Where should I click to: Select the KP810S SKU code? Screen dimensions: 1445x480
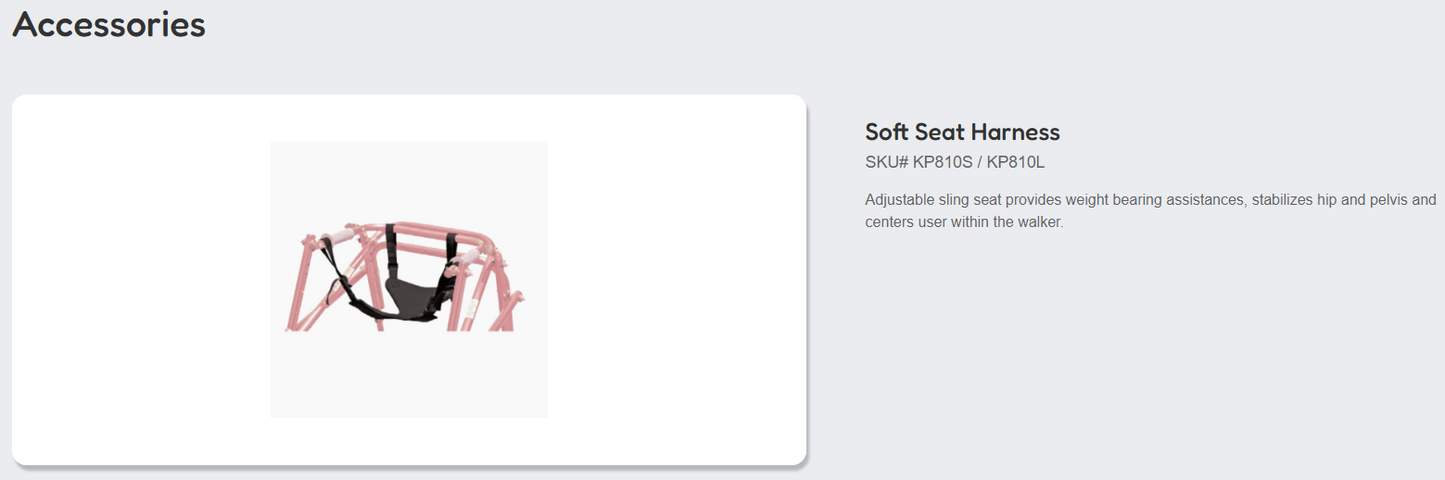943,162
